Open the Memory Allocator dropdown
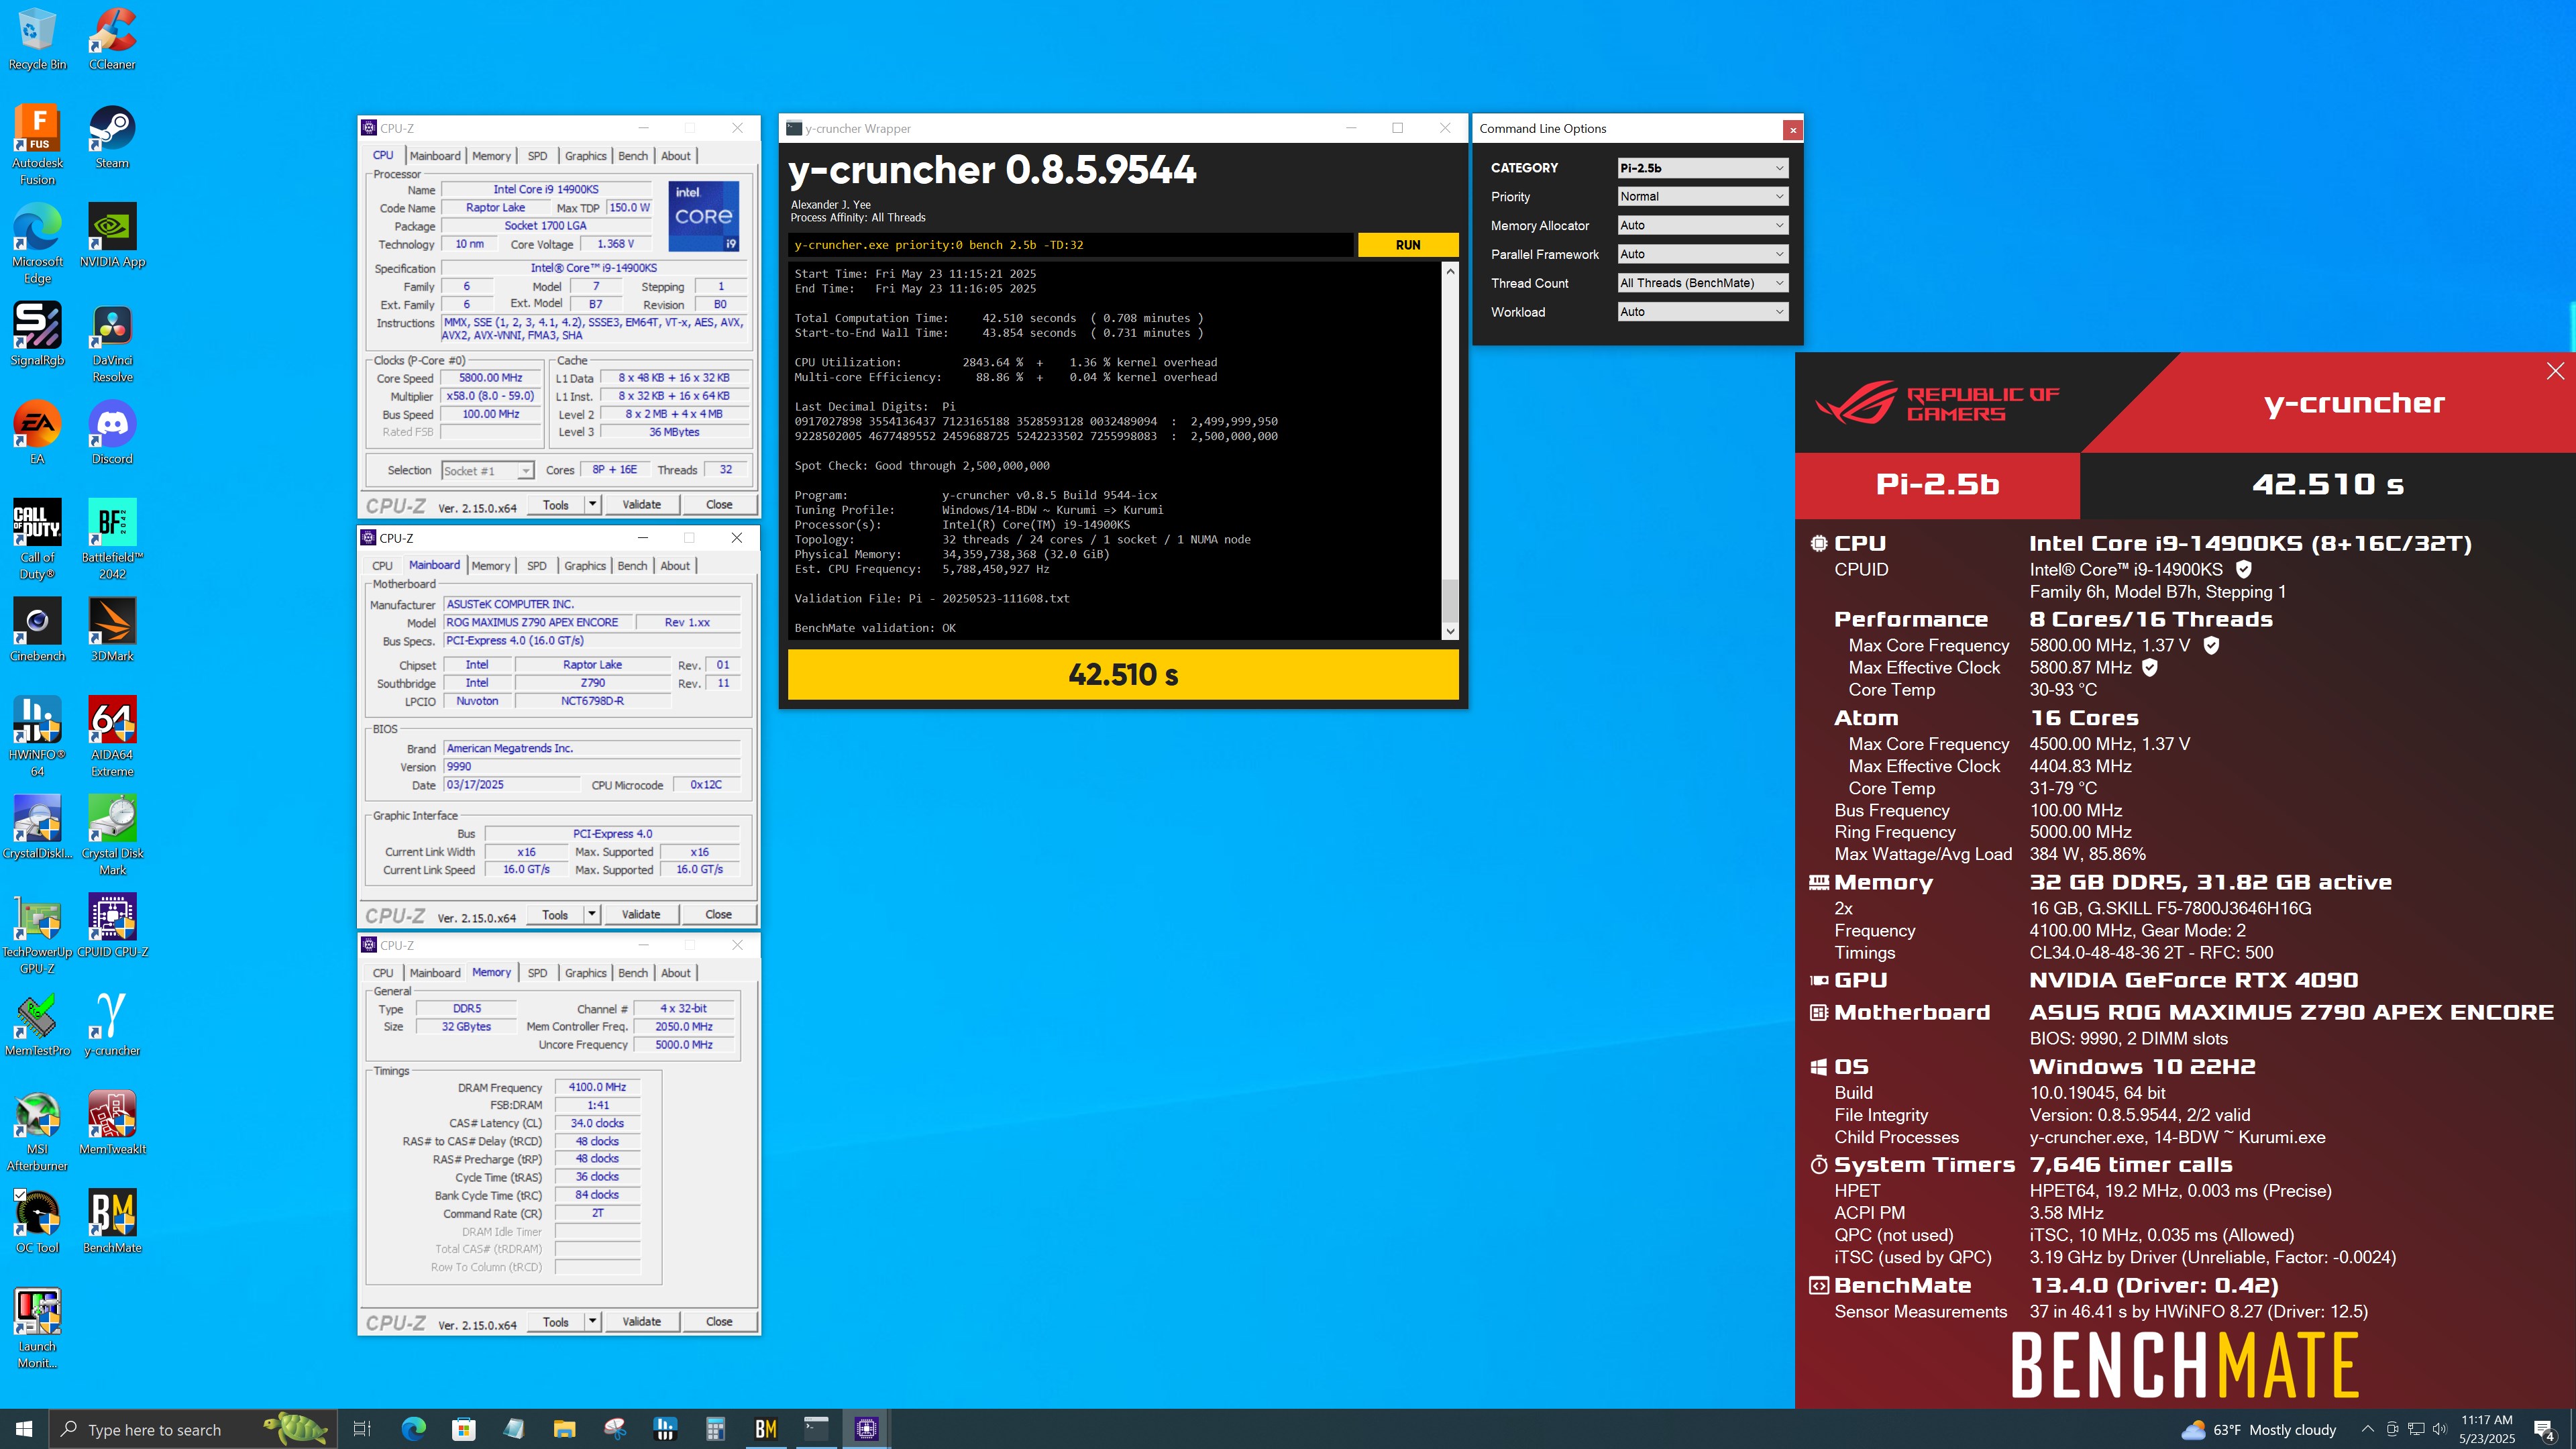2576x1449 pixels. point(1702,226)
